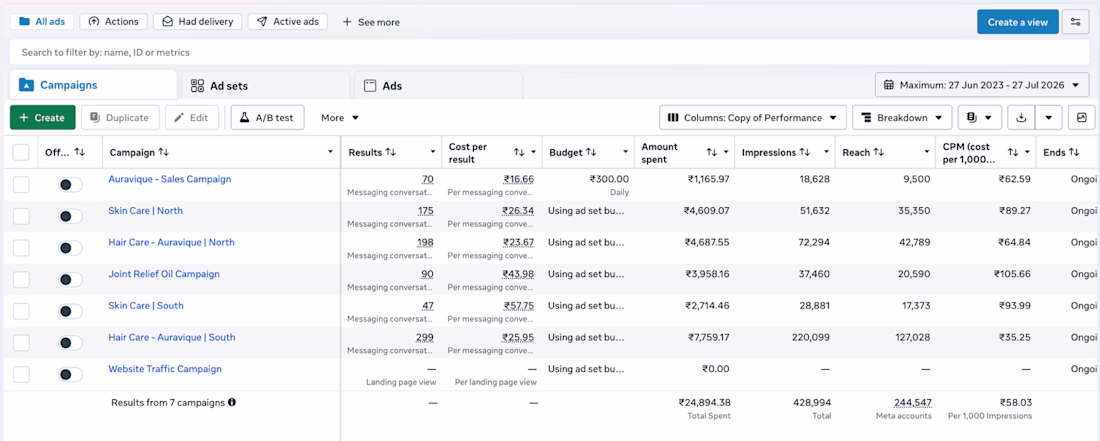Select all campaigns with header checkbox

(21, 152)
